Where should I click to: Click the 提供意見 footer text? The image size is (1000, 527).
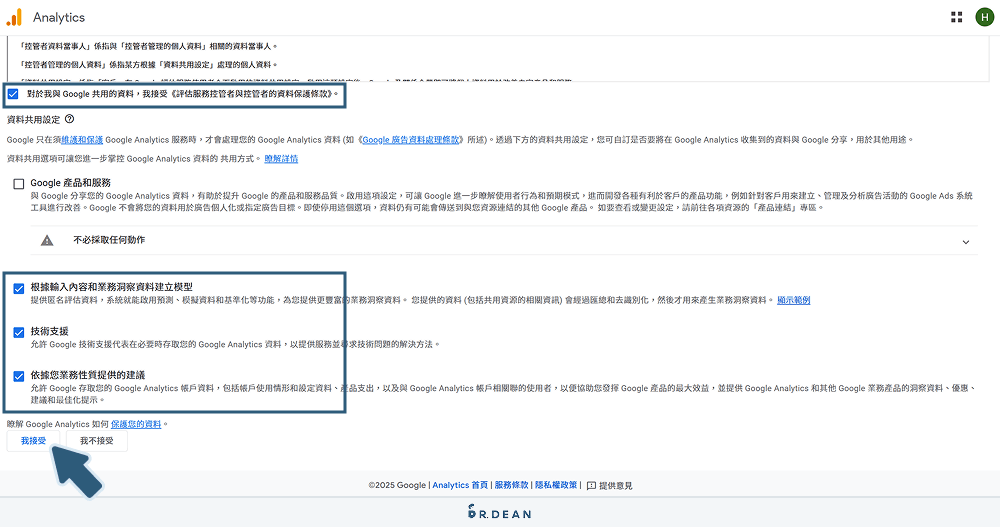(x=615, y=486)
